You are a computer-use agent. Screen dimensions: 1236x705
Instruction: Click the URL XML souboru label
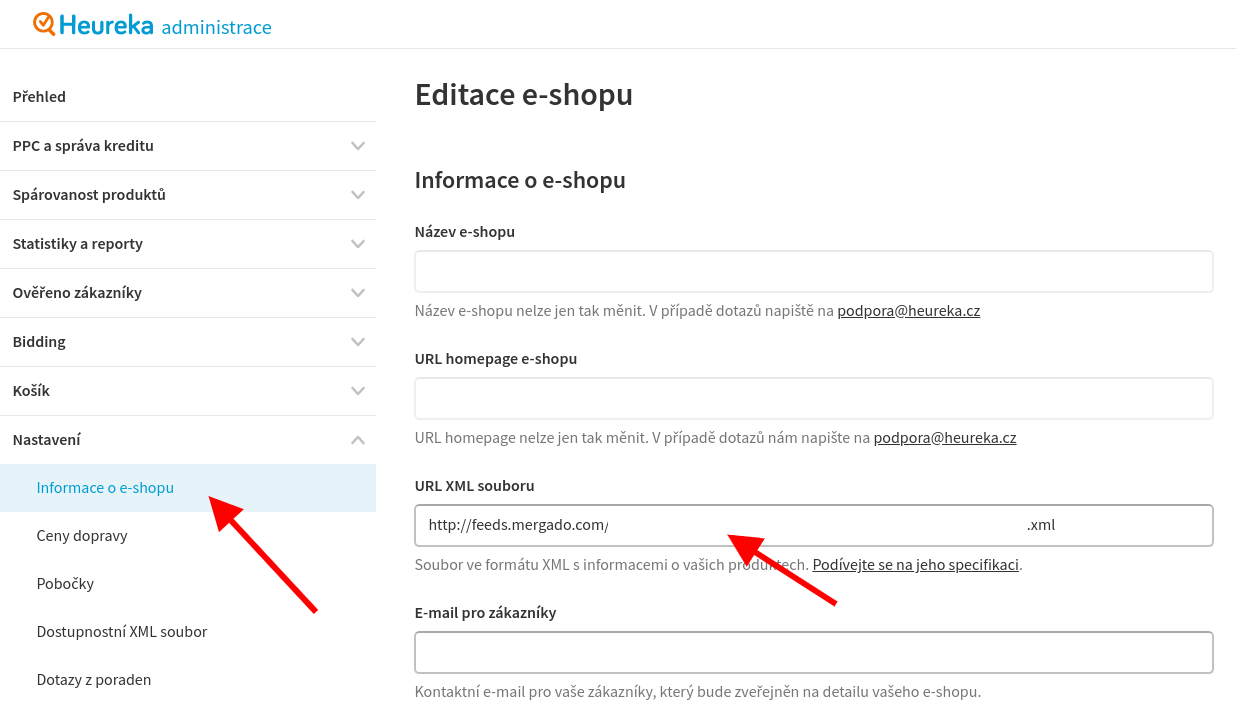475,486
